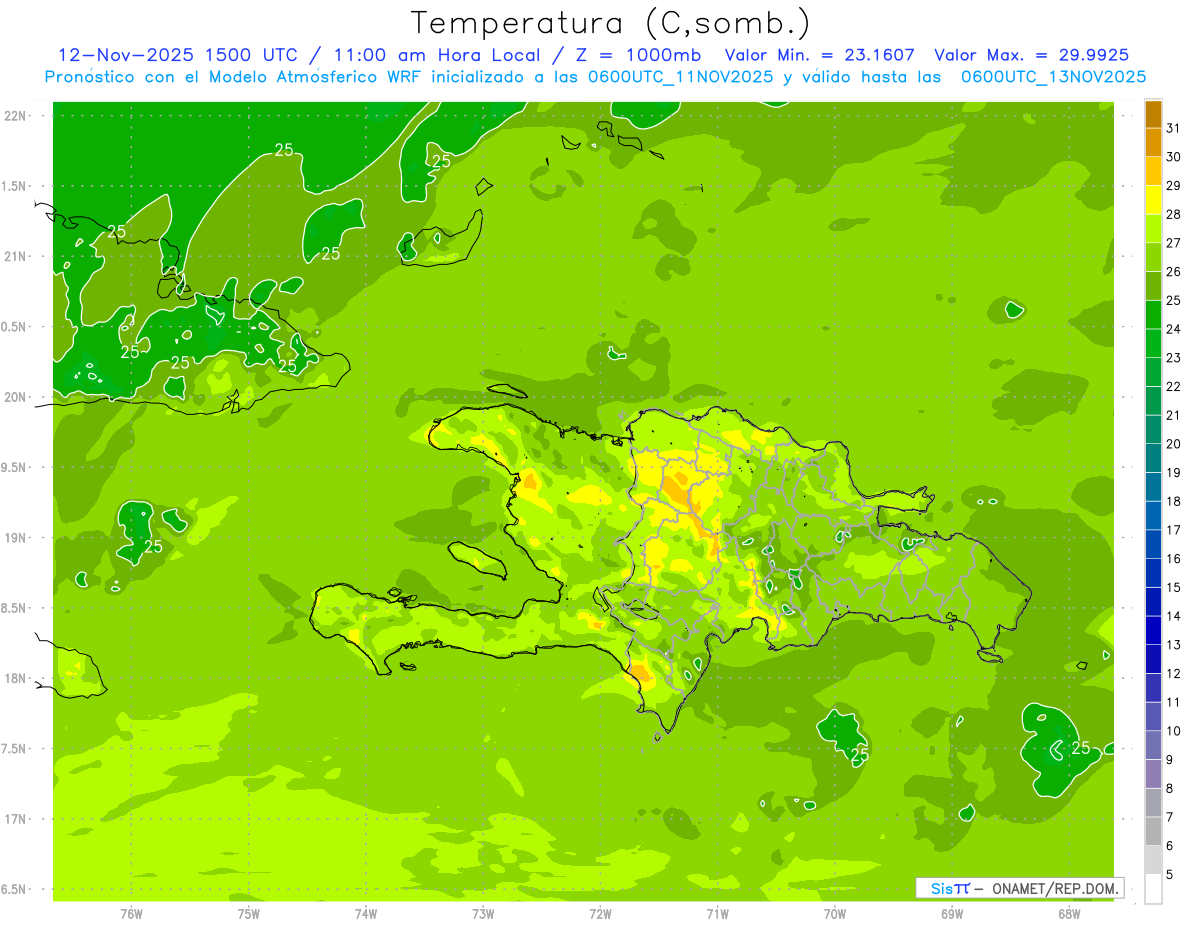
Task: Click the colorbar value label '28'
Action: click(1173, 214)
